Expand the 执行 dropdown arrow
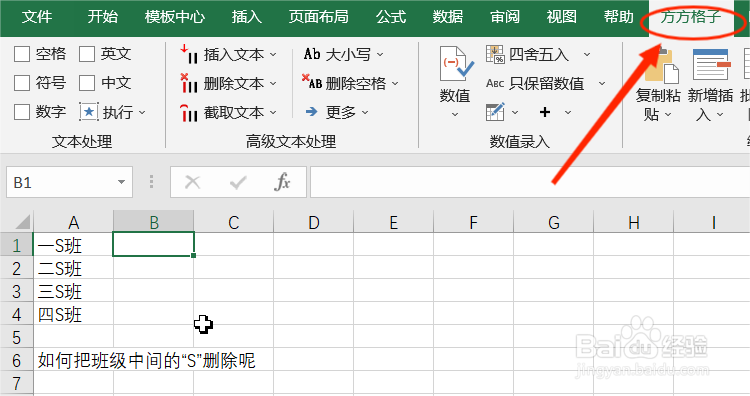The image size is (750, 396). coord(142,113)
